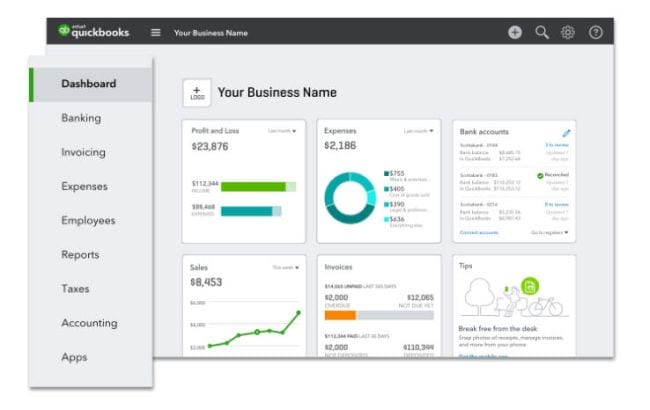The width and height of the screenshot is (650, 410).
Task: Click the Connect accounts link
Action: click(479, 232)
